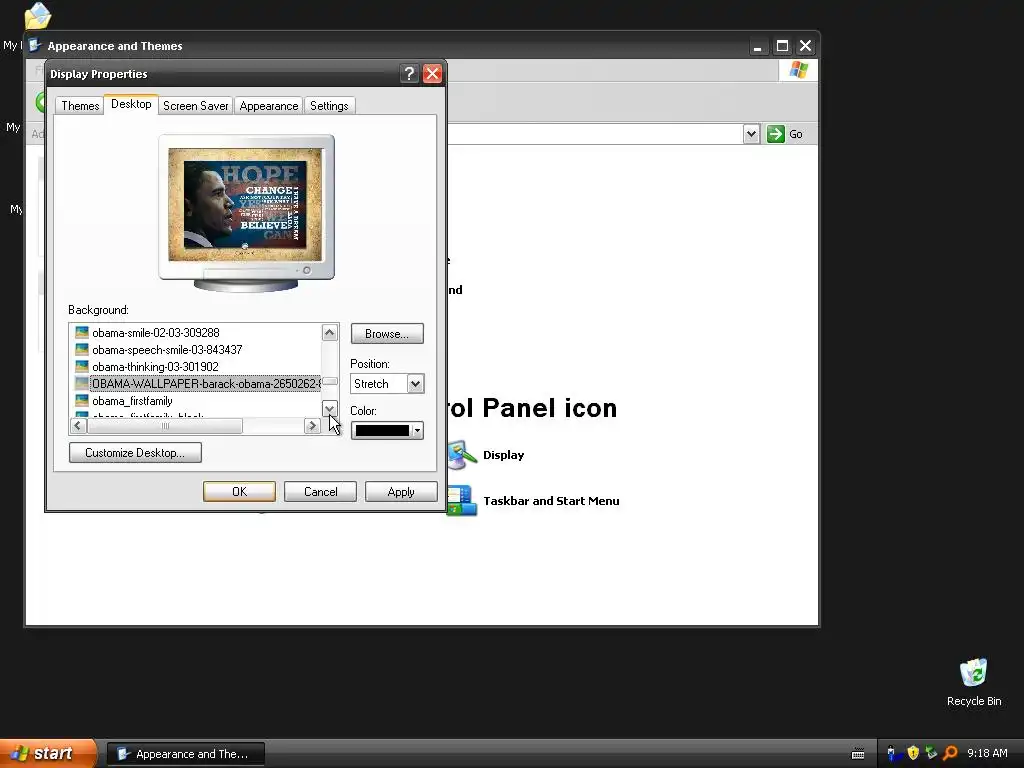Open the address bar dropdown arrow

pyautogui.click(x=751, y=134)
